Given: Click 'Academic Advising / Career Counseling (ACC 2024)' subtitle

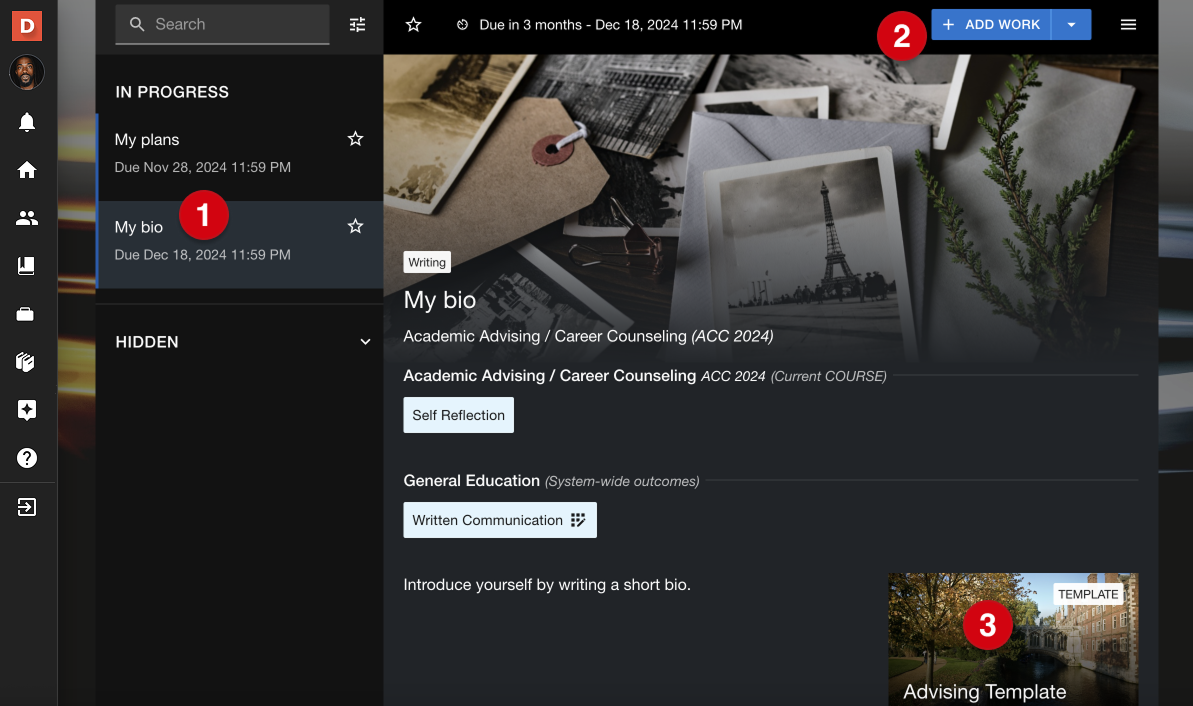Looking at the screenshot, I should click(x=588, y=336).
